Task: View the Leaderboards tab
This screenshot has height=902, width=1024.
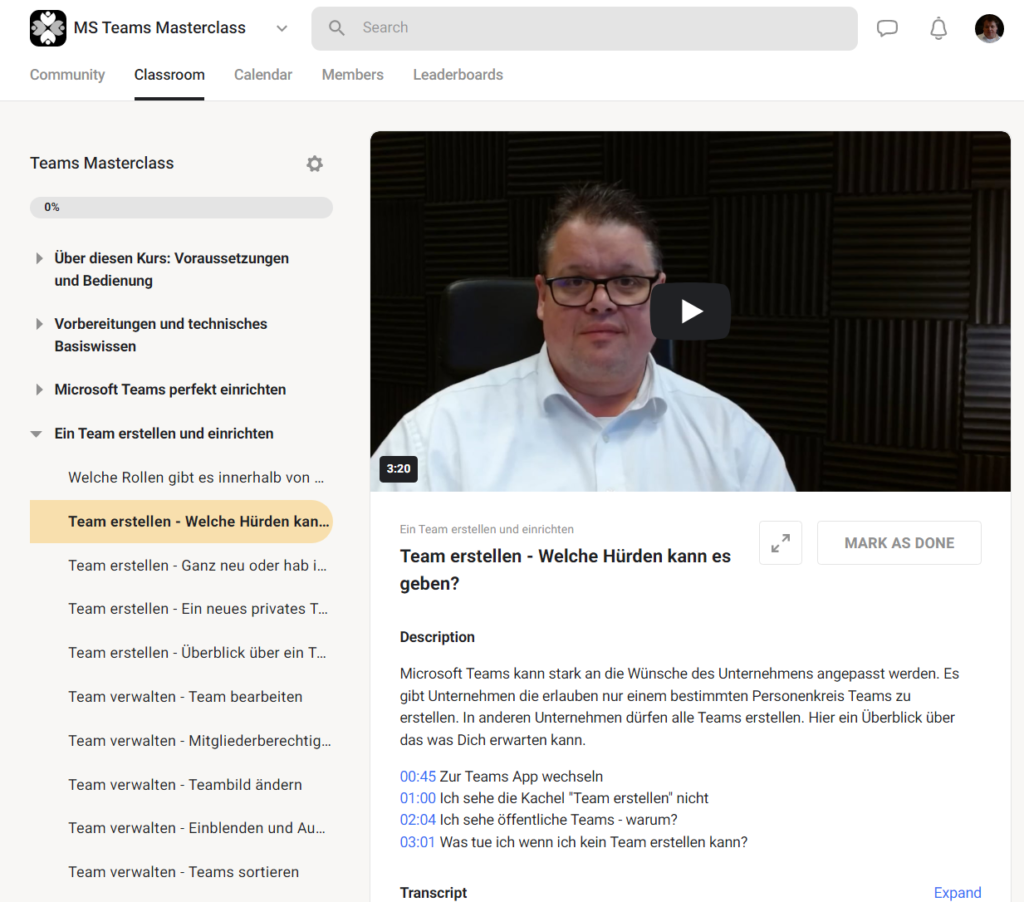Action: click(x=458, y=74)
